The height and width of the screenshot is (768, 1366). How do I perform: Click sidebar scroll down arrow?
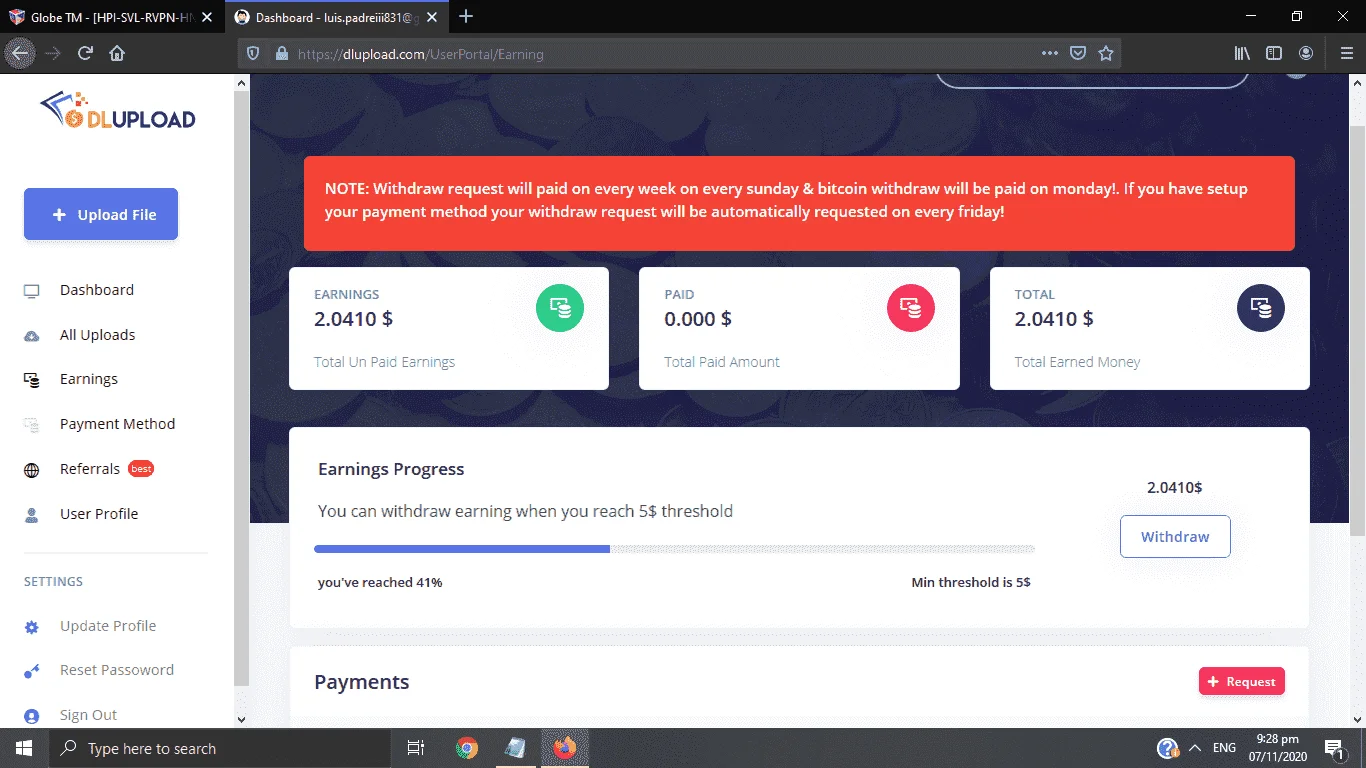click(x=241, y=718)
